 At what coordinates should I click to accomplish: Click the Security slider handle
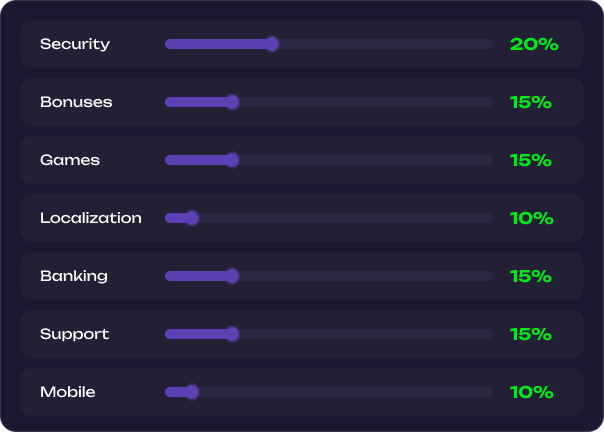click(x=272, y=44)
